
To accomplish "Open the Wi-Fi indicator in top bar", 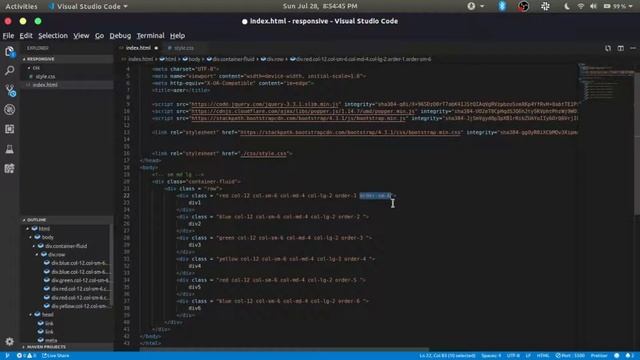I will [x=580, y=6].
